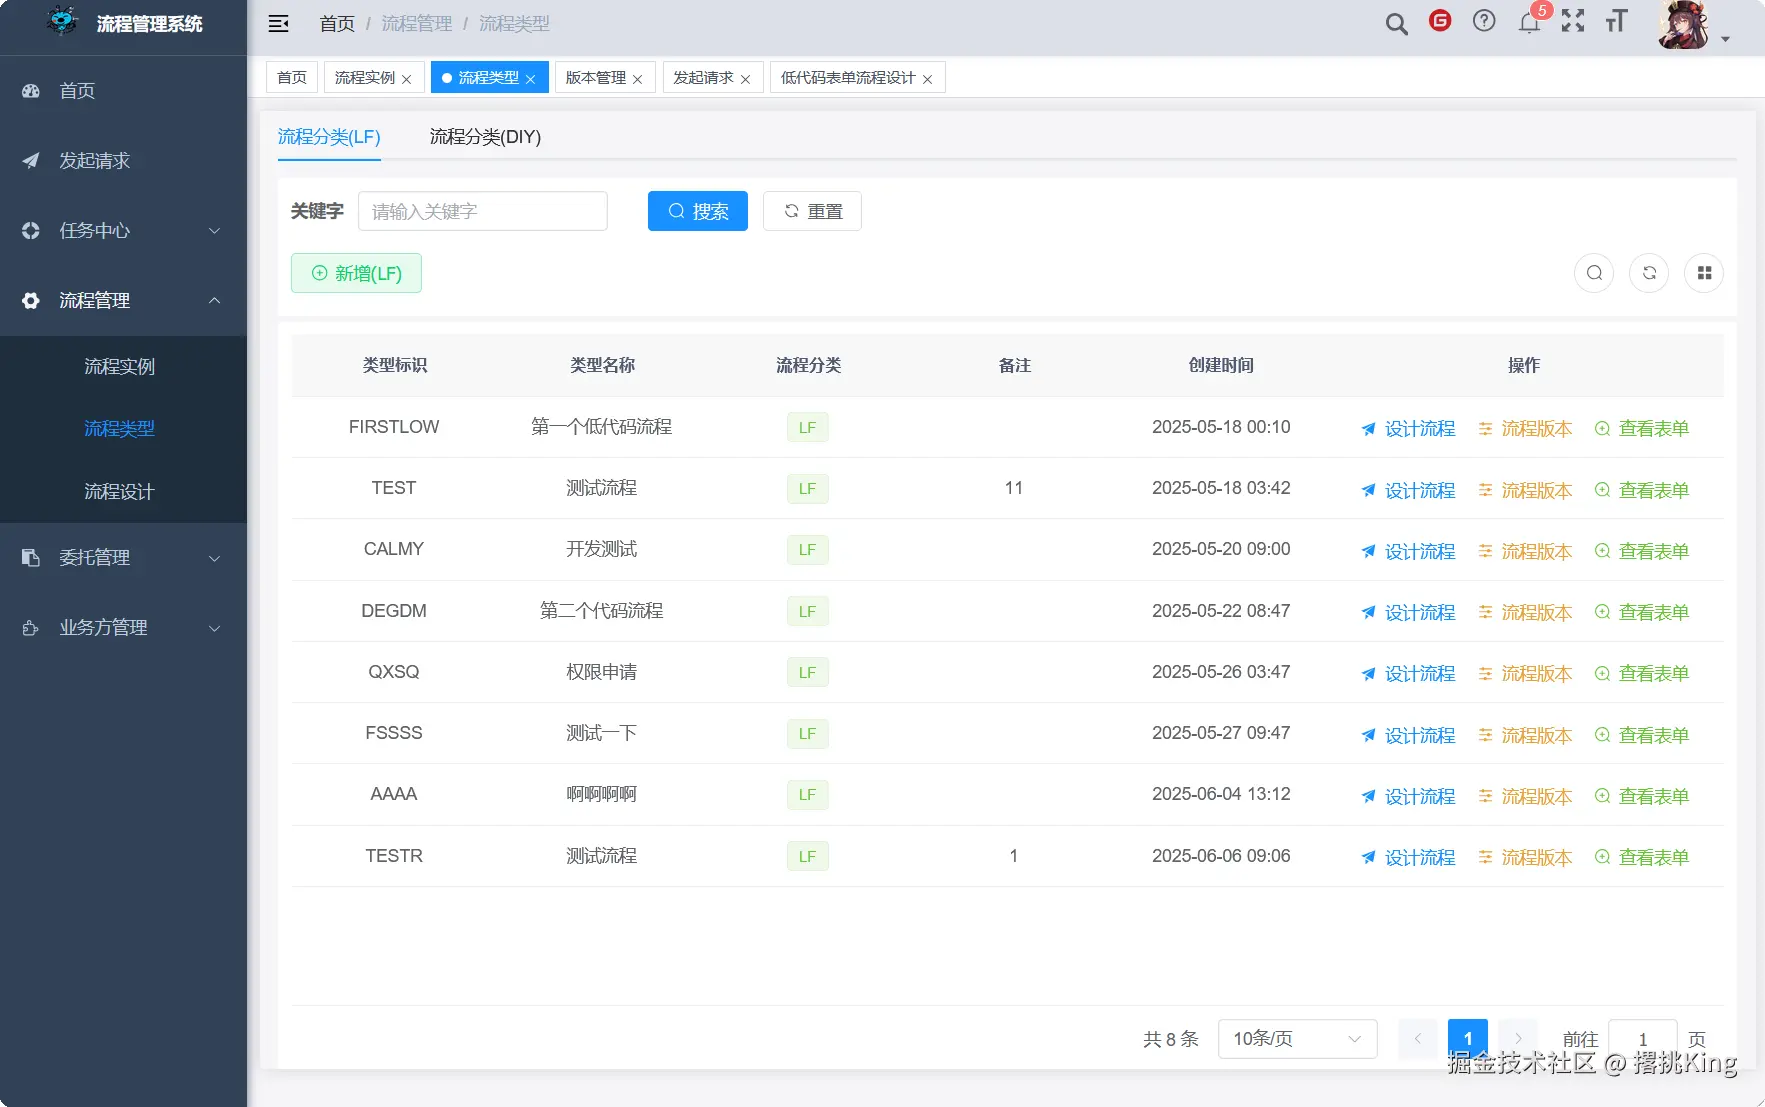Expand 业务方管理 sidebar menu
Viewport: 1765px width, 1107px height.
click(123, 628)
